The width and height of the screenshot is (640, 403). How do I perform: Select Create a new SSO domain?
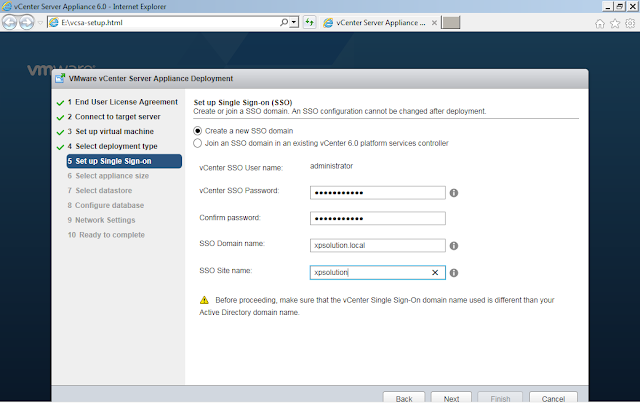(x=198, y=131)
